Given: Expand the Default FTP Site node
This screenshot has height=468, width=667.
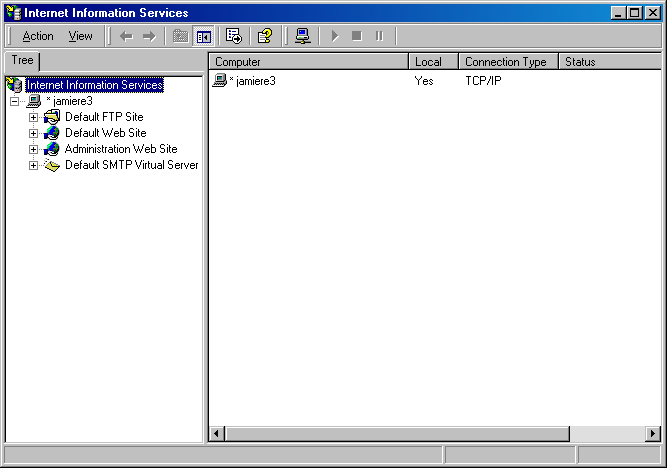Looking at the screenshot, I should 33,117.
